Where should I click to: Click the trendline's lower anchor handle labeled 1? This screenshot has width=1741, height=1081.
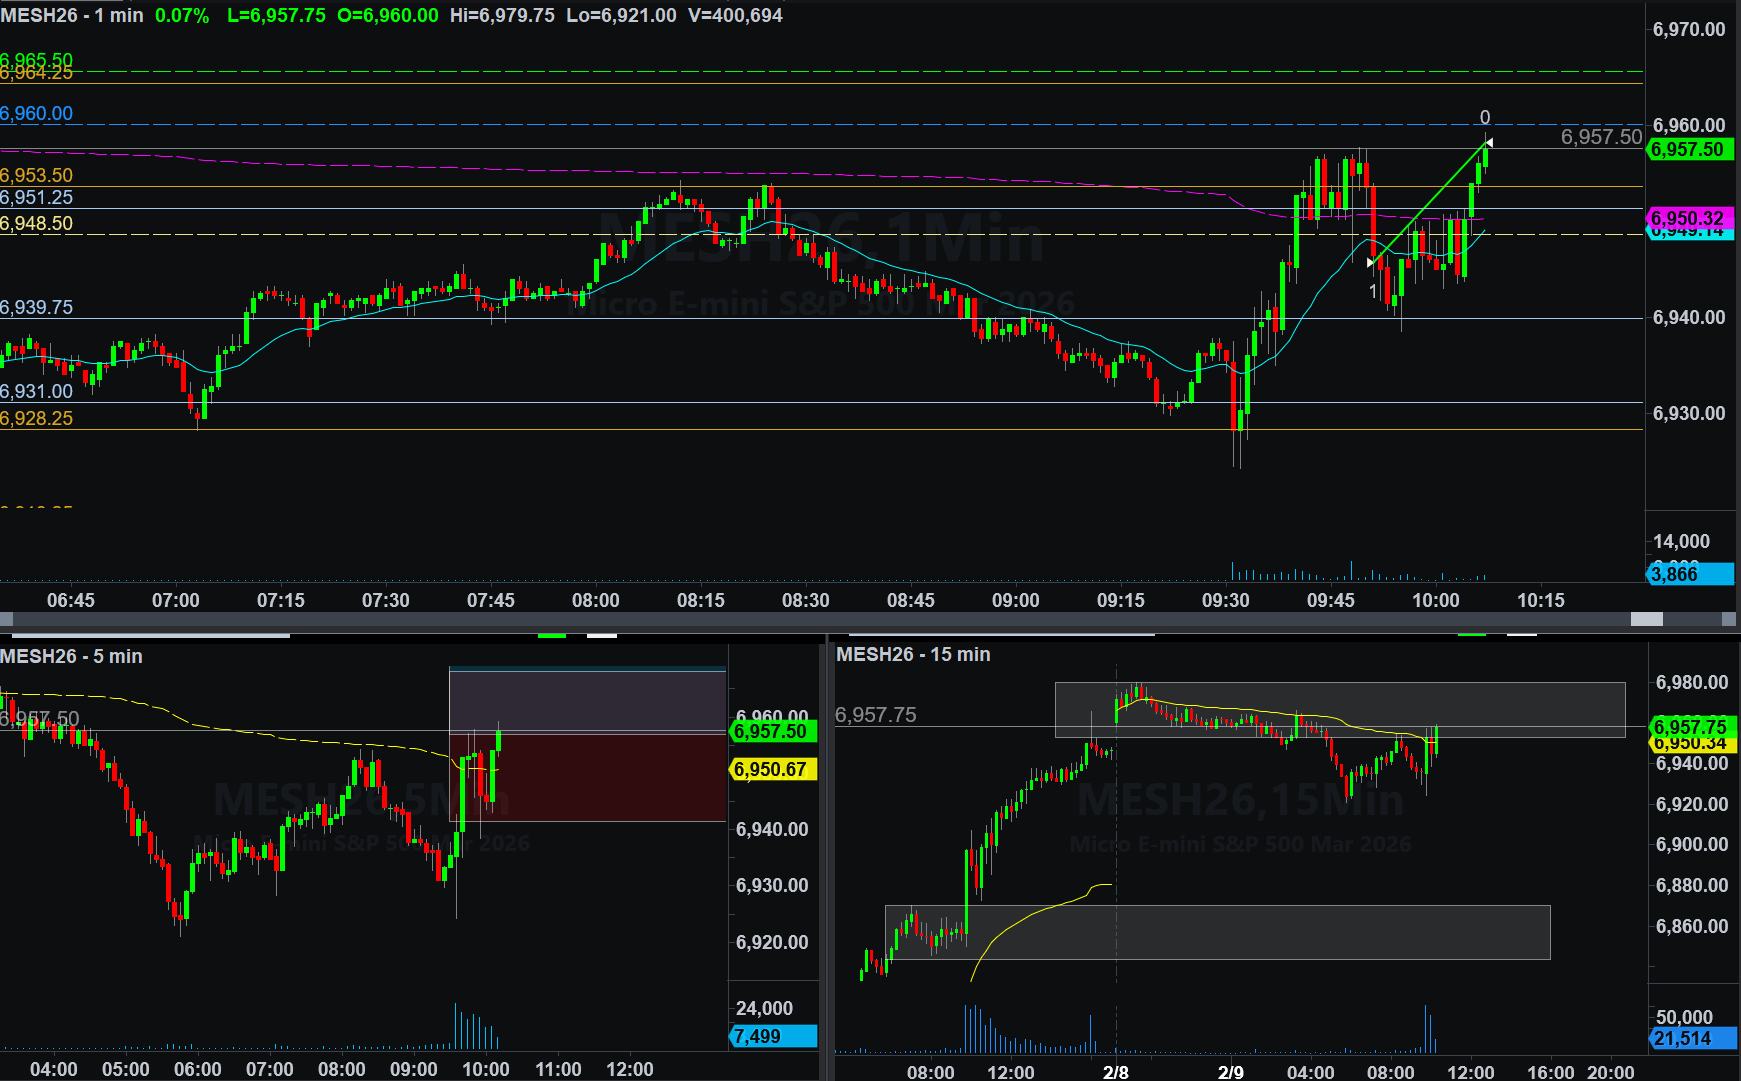click(x=1371, y=263)
